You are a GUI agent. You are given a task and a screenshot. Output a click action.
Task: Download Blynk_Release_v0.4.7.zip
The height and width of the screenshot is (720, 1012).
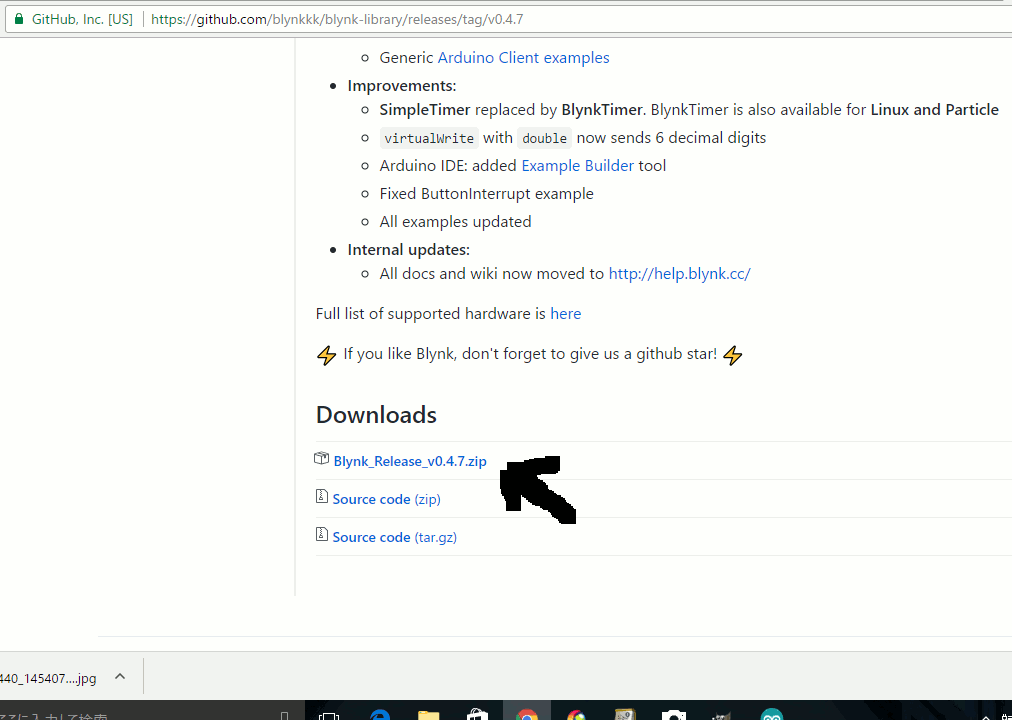coord(410,461)
